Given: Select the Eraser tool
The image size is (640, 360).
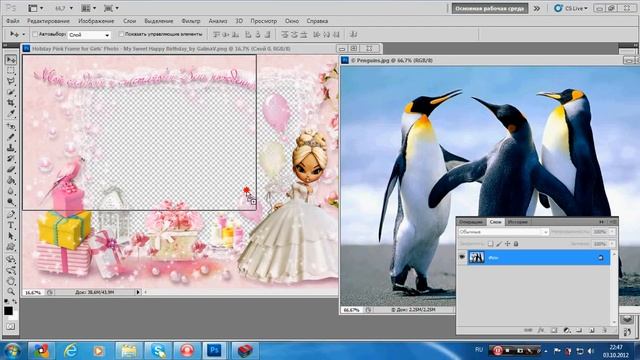Looking at the screenshot, I should (x=11, y=169).
